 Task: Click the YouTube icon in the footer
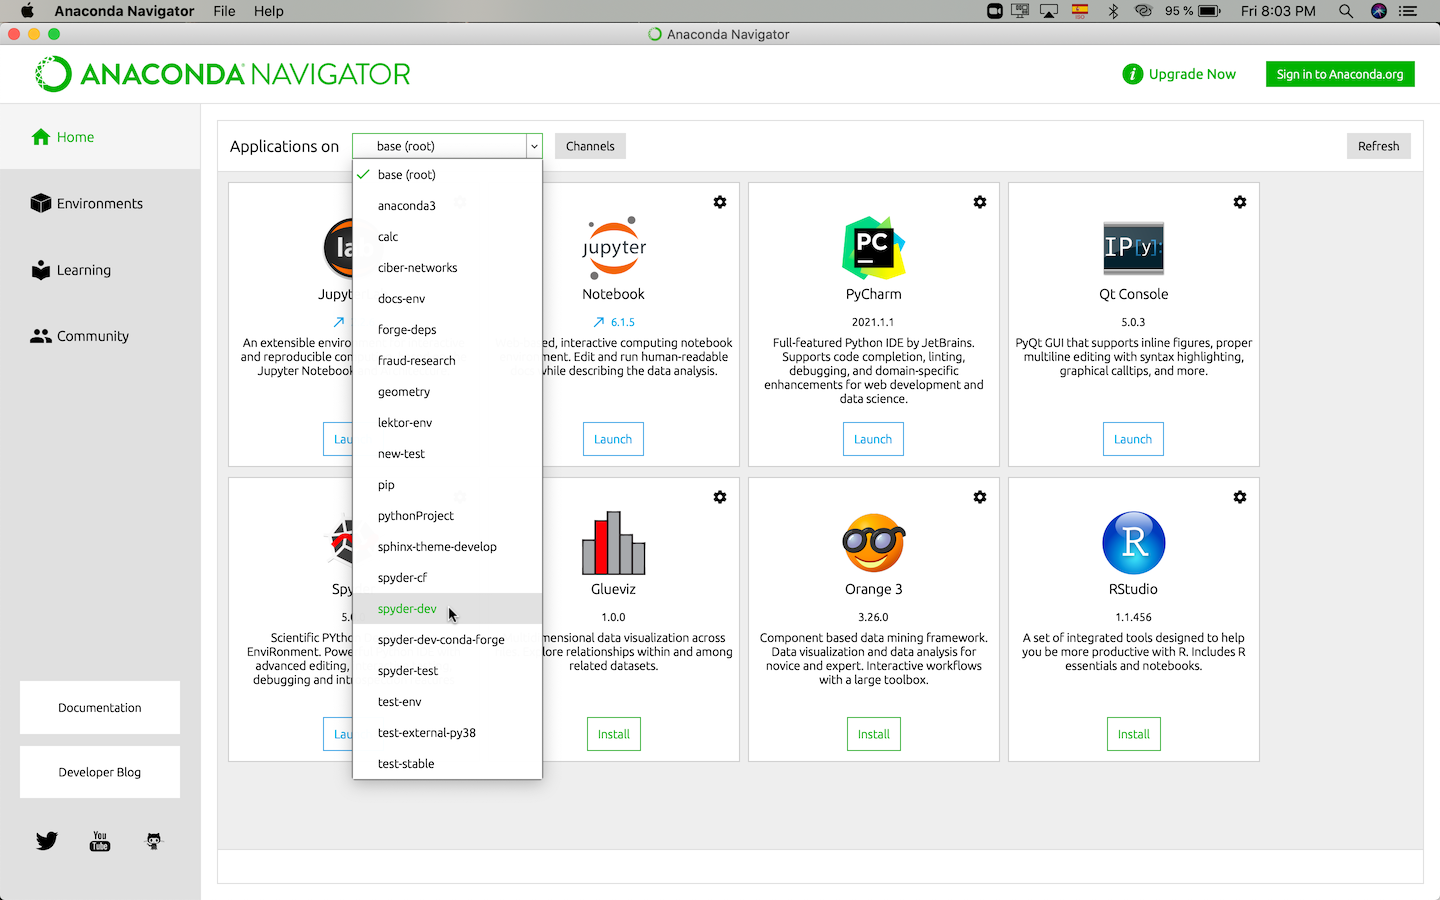click(99, 841)
